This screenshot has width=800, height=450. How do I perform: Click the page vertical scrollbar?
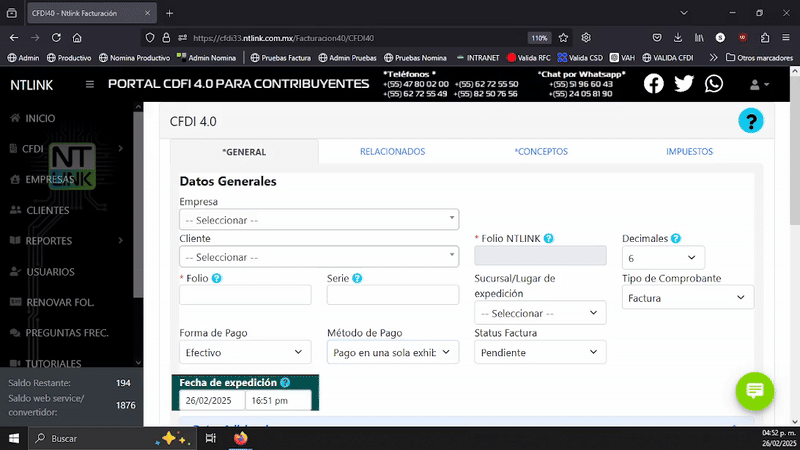[795, 153]
